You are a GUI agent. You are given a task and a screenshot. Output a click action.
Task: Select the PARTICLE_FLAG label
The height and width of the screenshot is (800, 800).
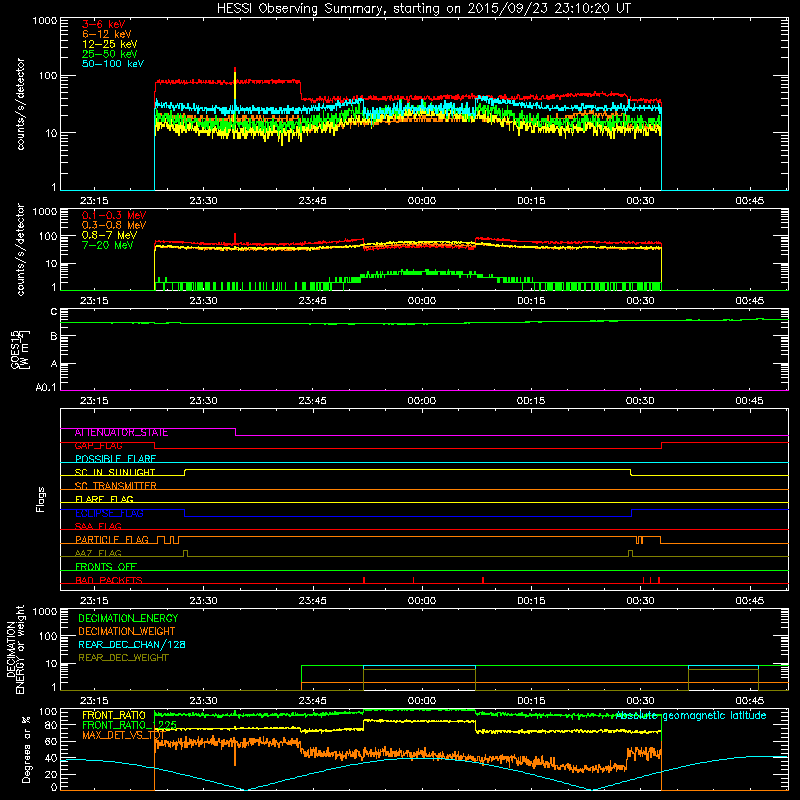(x=112, y=540)
